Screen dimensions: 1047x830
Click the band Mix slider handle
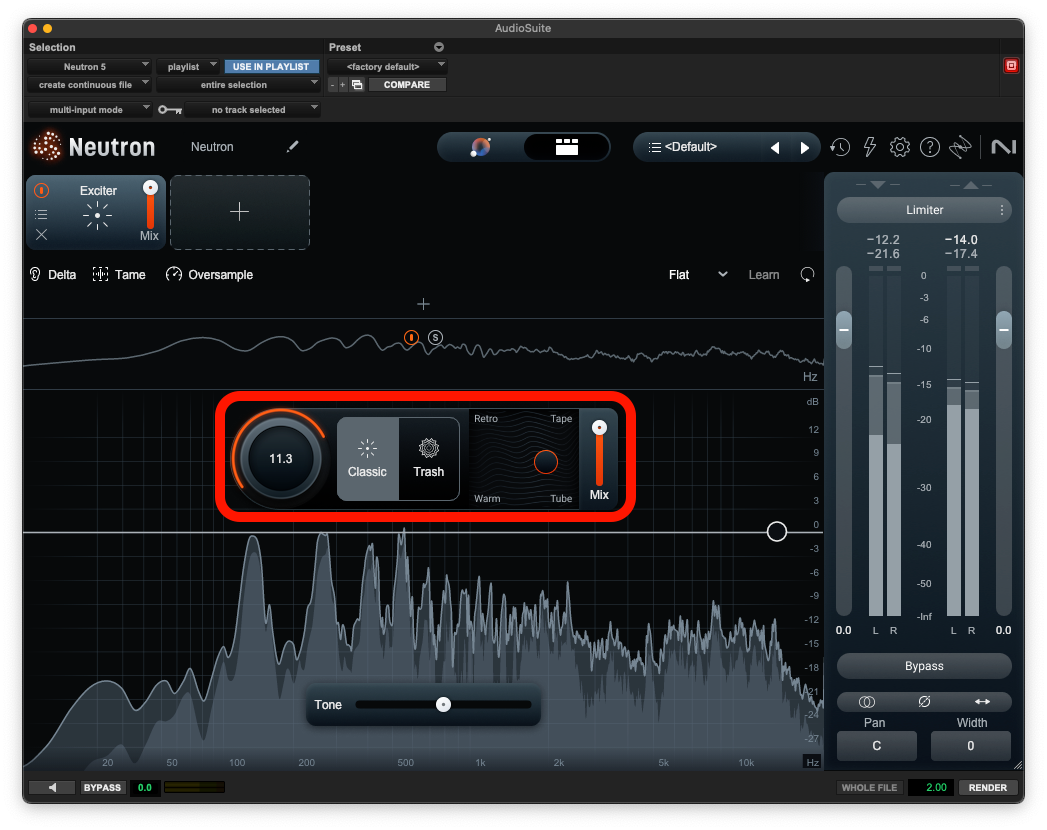pyautogui.click(x=600, y=427)
